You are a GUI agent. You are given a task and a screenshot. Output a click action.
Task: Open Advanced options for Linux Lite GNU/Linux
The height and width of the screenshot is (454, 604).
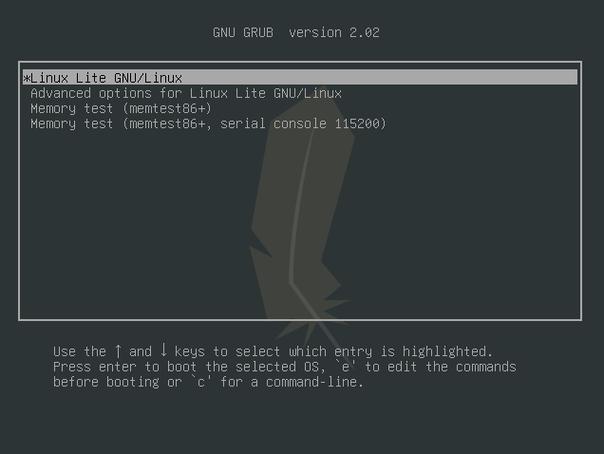tap(186, 94)
